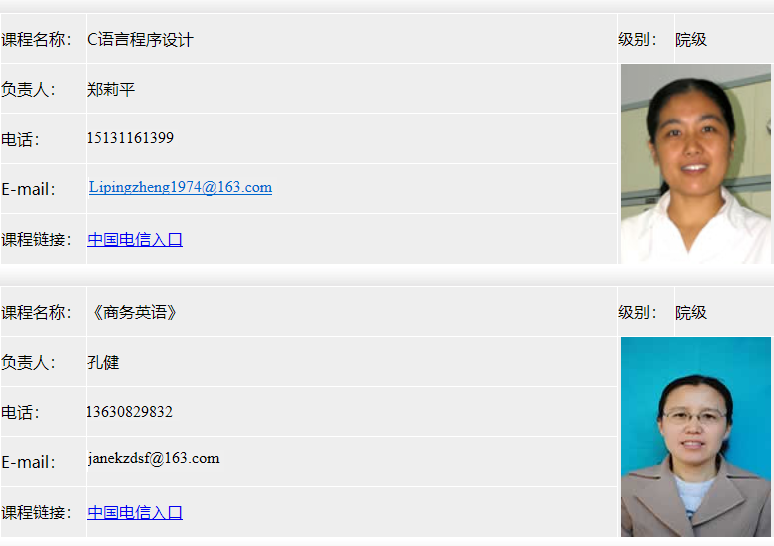Click the 级别 label in first course
Screen dimensions: 774x546
(637, 39)
